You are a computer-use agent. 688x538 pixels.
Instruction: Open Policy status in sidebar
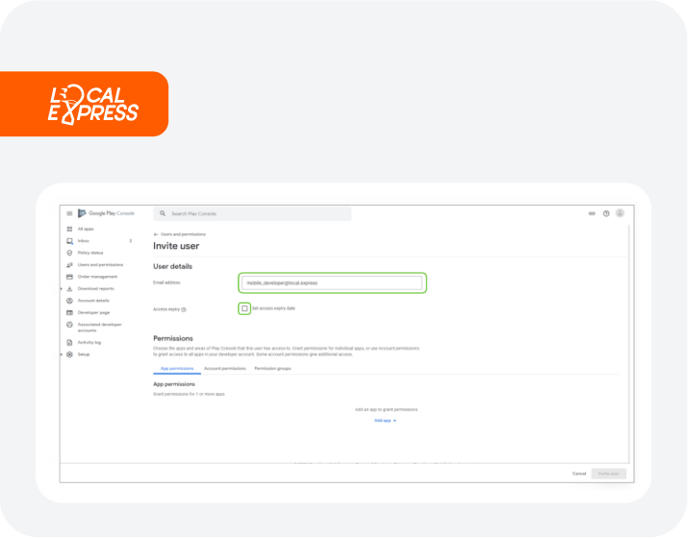click(90, 253)
